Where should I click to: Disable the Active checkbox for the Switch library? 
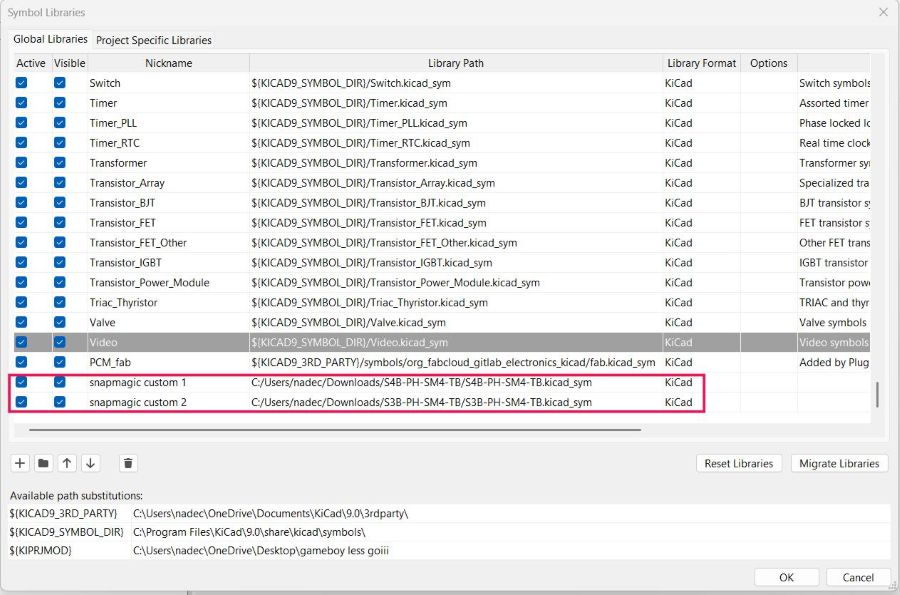click(22, 83)
